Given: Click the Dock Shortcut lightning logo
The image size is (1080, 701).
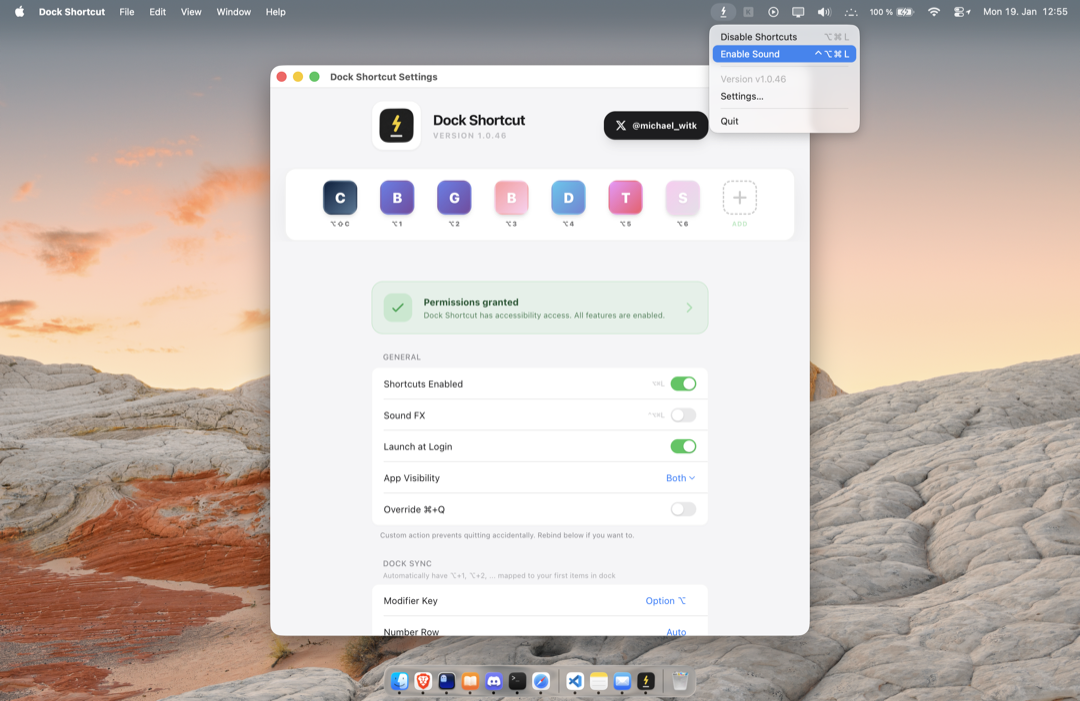Looking at the screenshot, I should pyautogui.click(x=397, y=125).
